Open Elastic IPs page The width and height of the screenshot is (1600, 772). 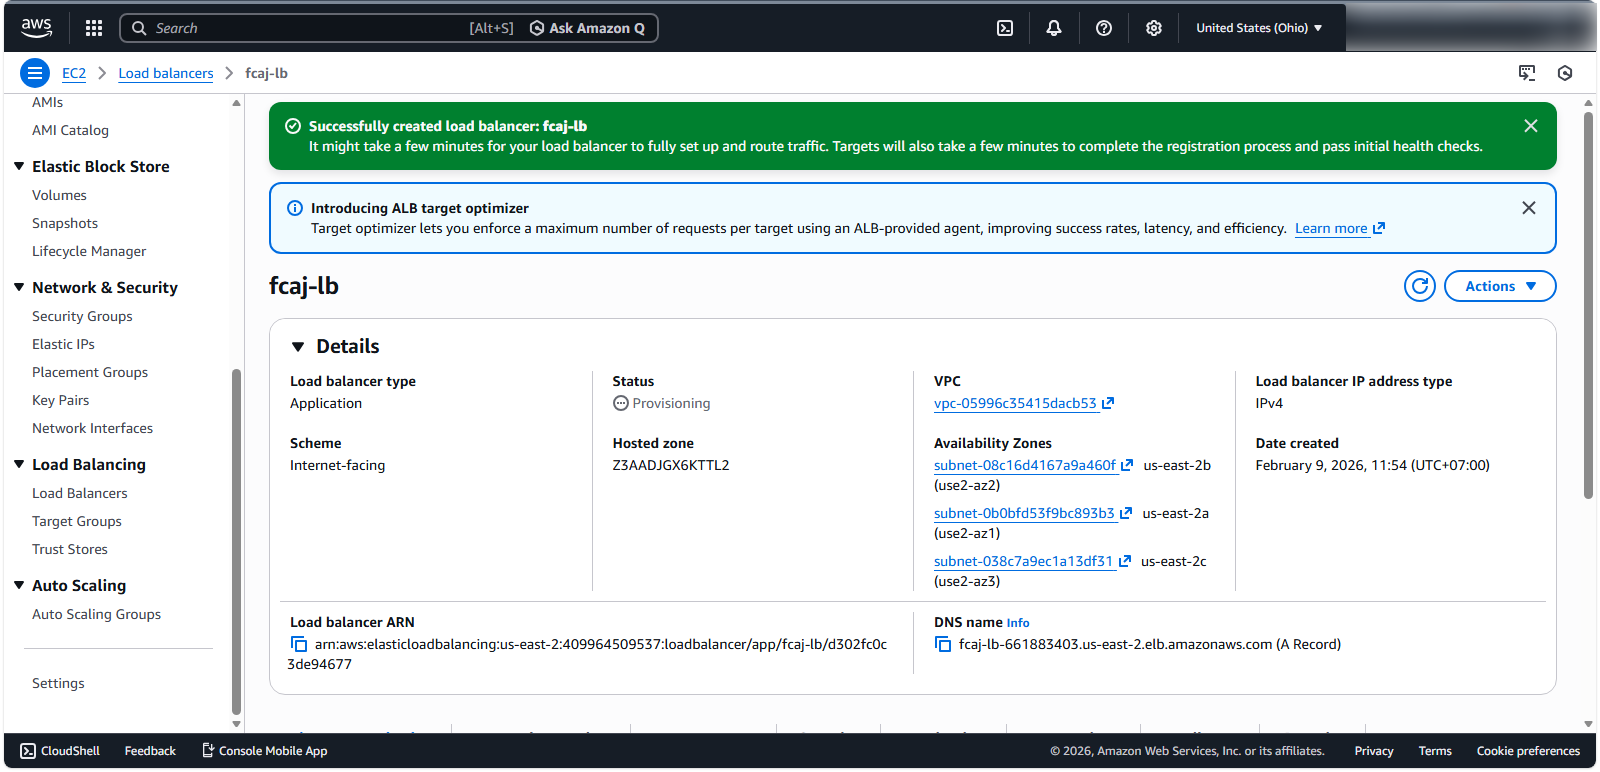pos(63,344)
